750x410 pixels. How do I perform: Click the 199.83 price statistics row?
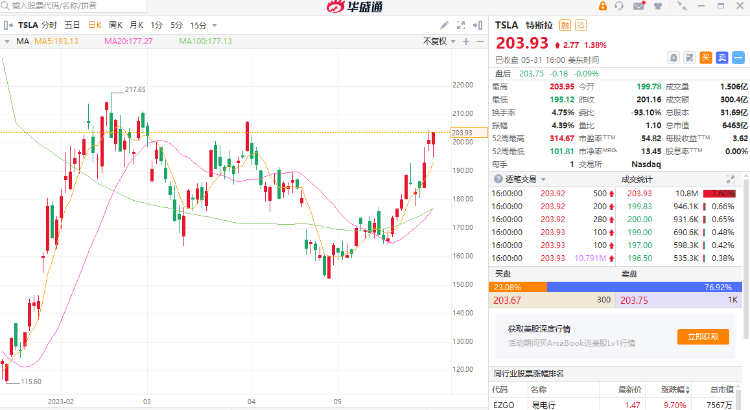click(x=680, y=206)
